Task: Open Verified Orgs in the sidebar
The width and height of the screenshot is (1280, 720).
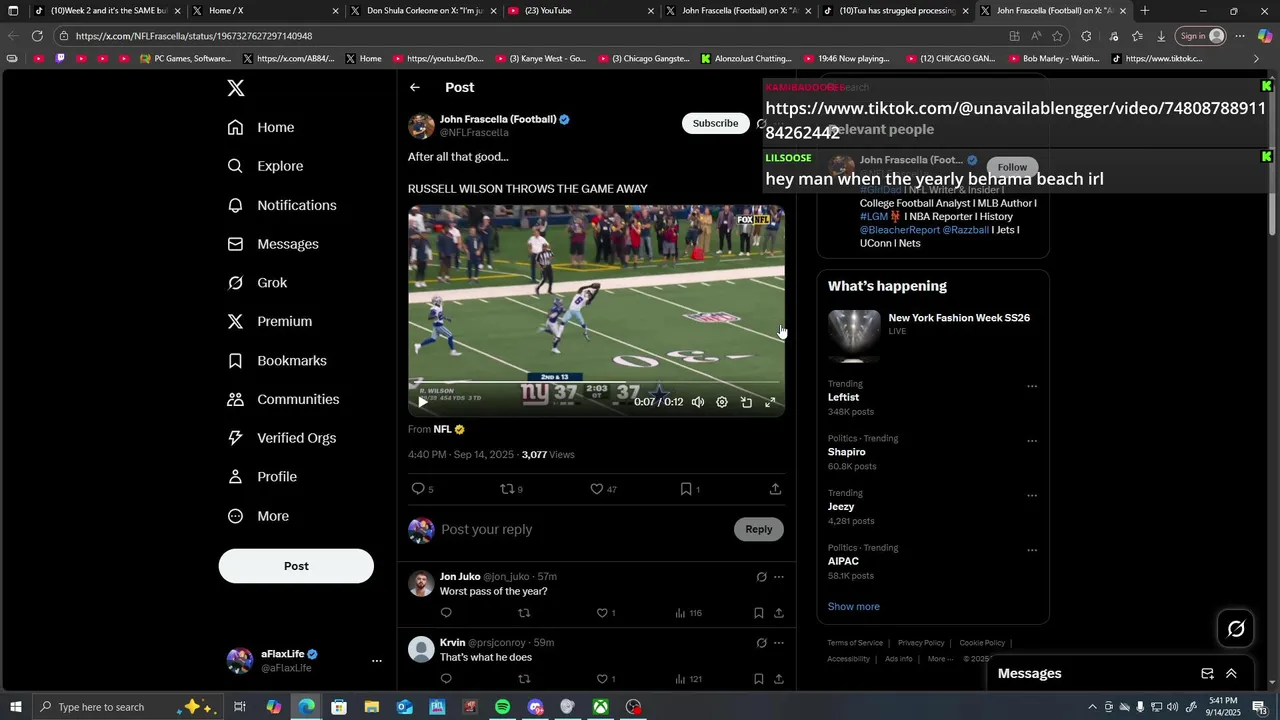Action: pos(281,438)
